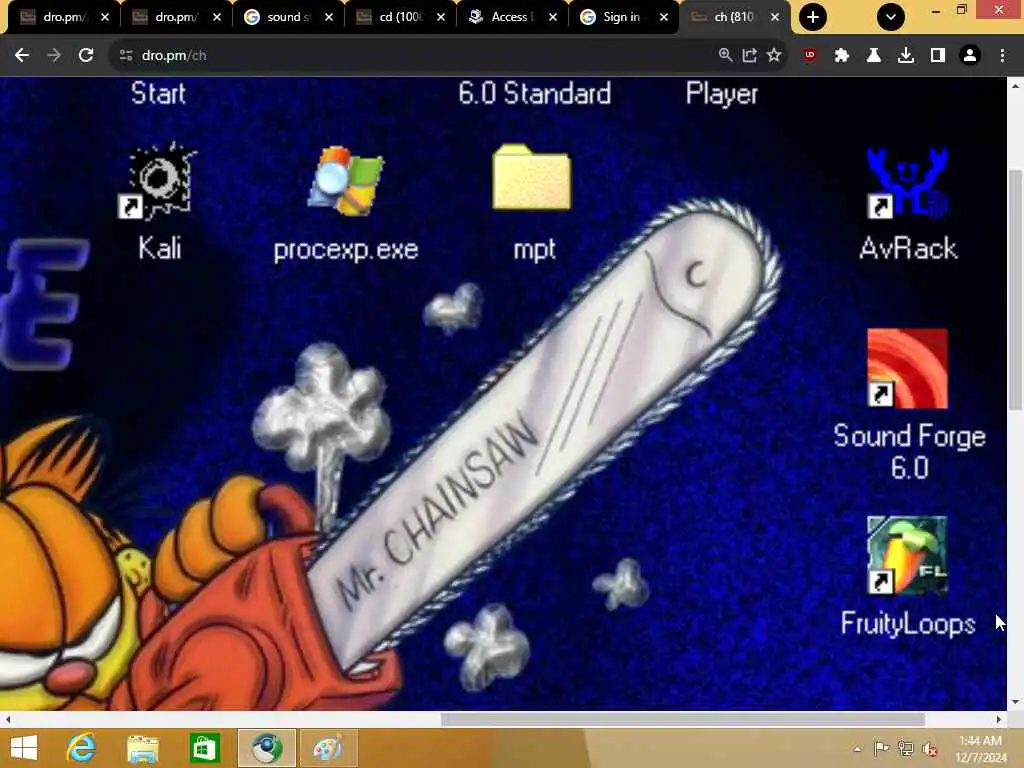This screenshot has width=1024, height=768.
Task: Switch to the sound search tab
Action: [288, 17]
